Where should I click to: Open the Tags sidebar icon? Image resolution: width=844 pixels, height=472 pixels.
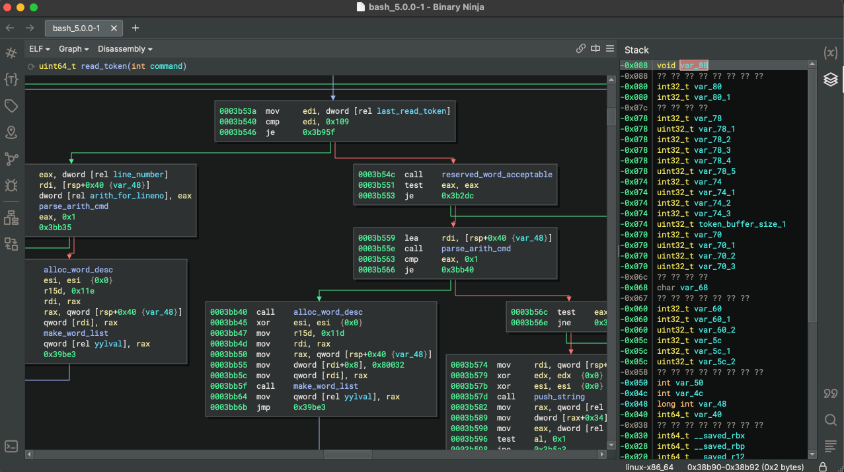(11, 106)
